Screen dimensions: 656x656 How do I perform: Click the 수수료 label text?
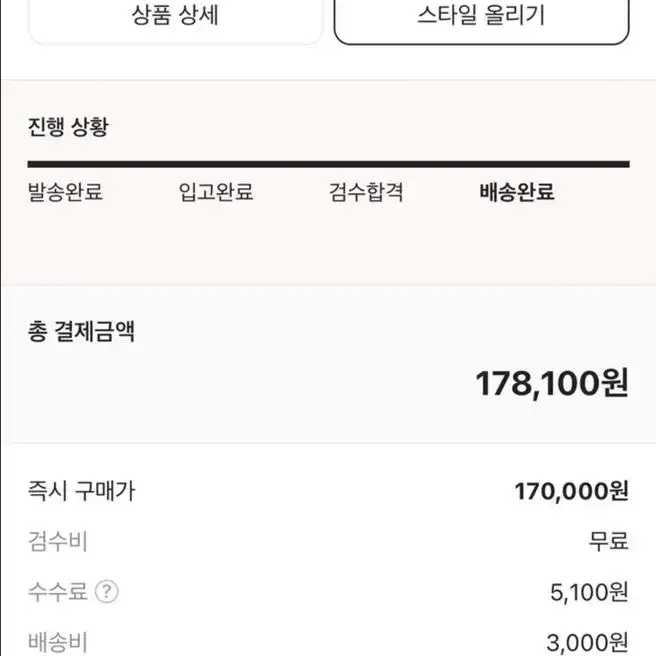coord(58,591)
